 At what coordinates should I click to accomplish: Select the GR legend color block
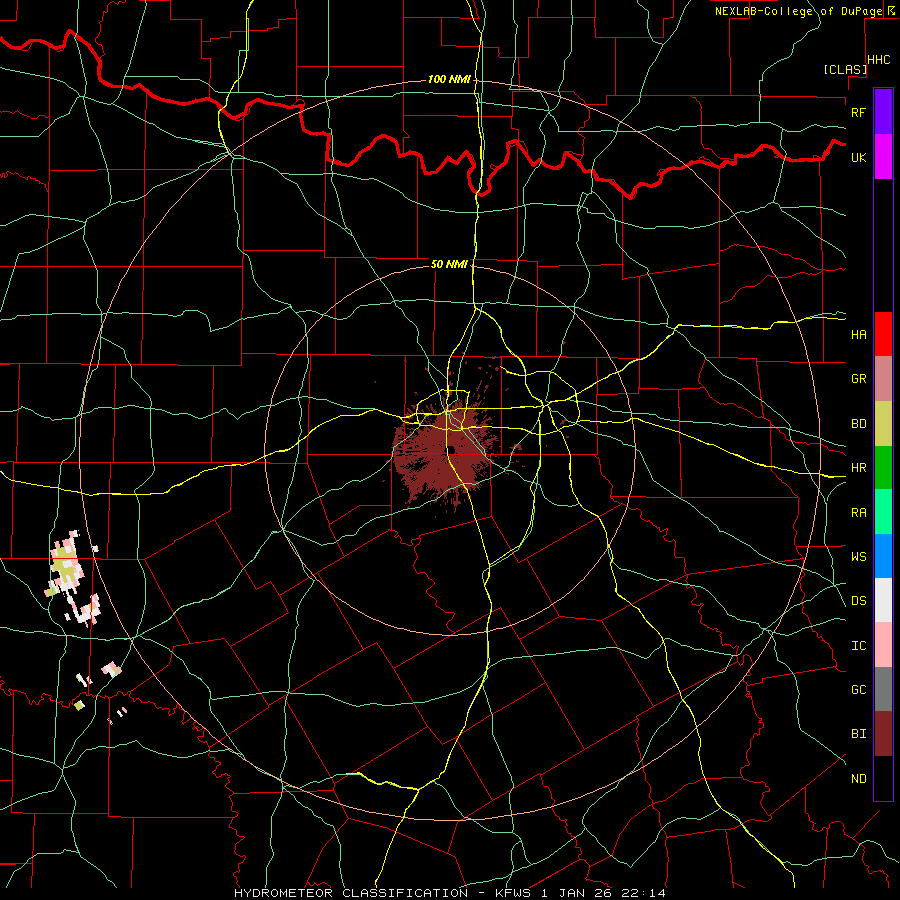pos(883,379)
